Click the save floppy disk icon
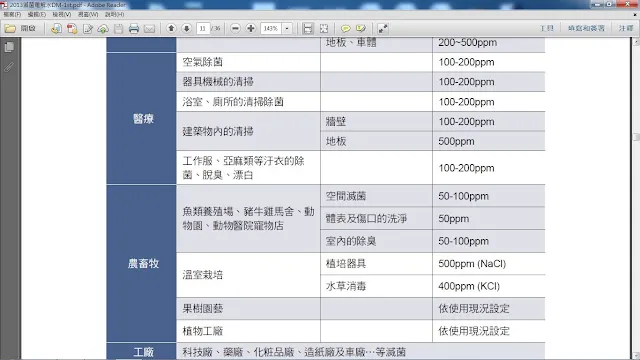Image resolution: width=640 pixels, height=360 pixels. click(x=118, y=28)
